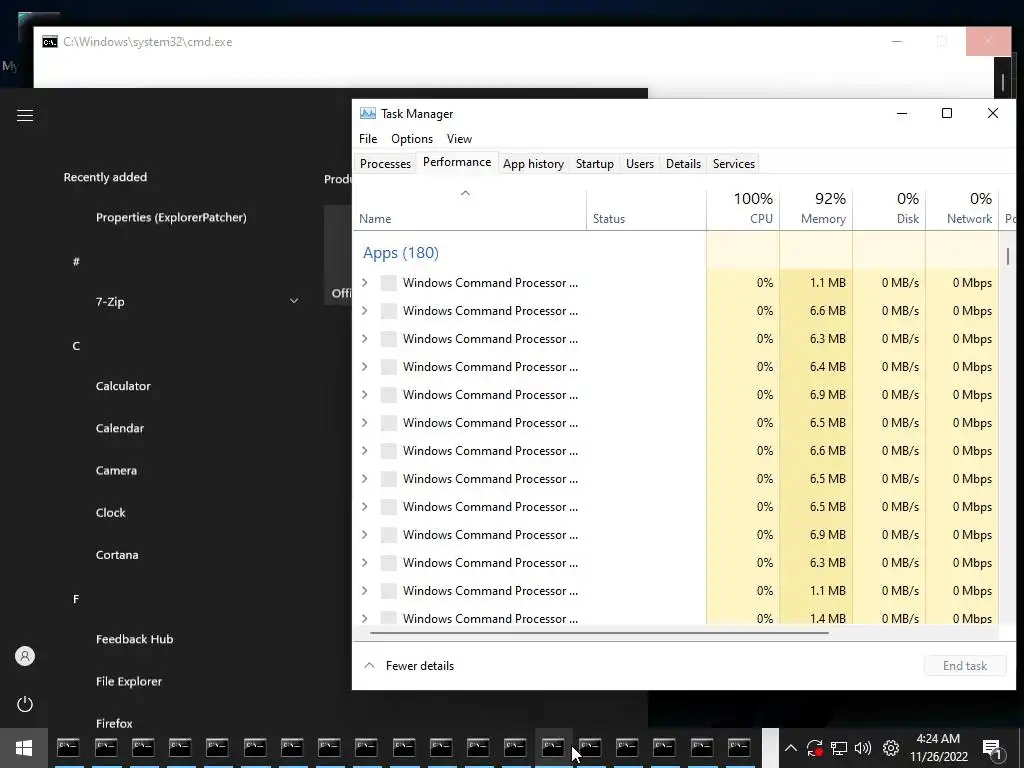1024x768 pixels.
Task: Sort by the CPU column header
Action: coord(743,210)
